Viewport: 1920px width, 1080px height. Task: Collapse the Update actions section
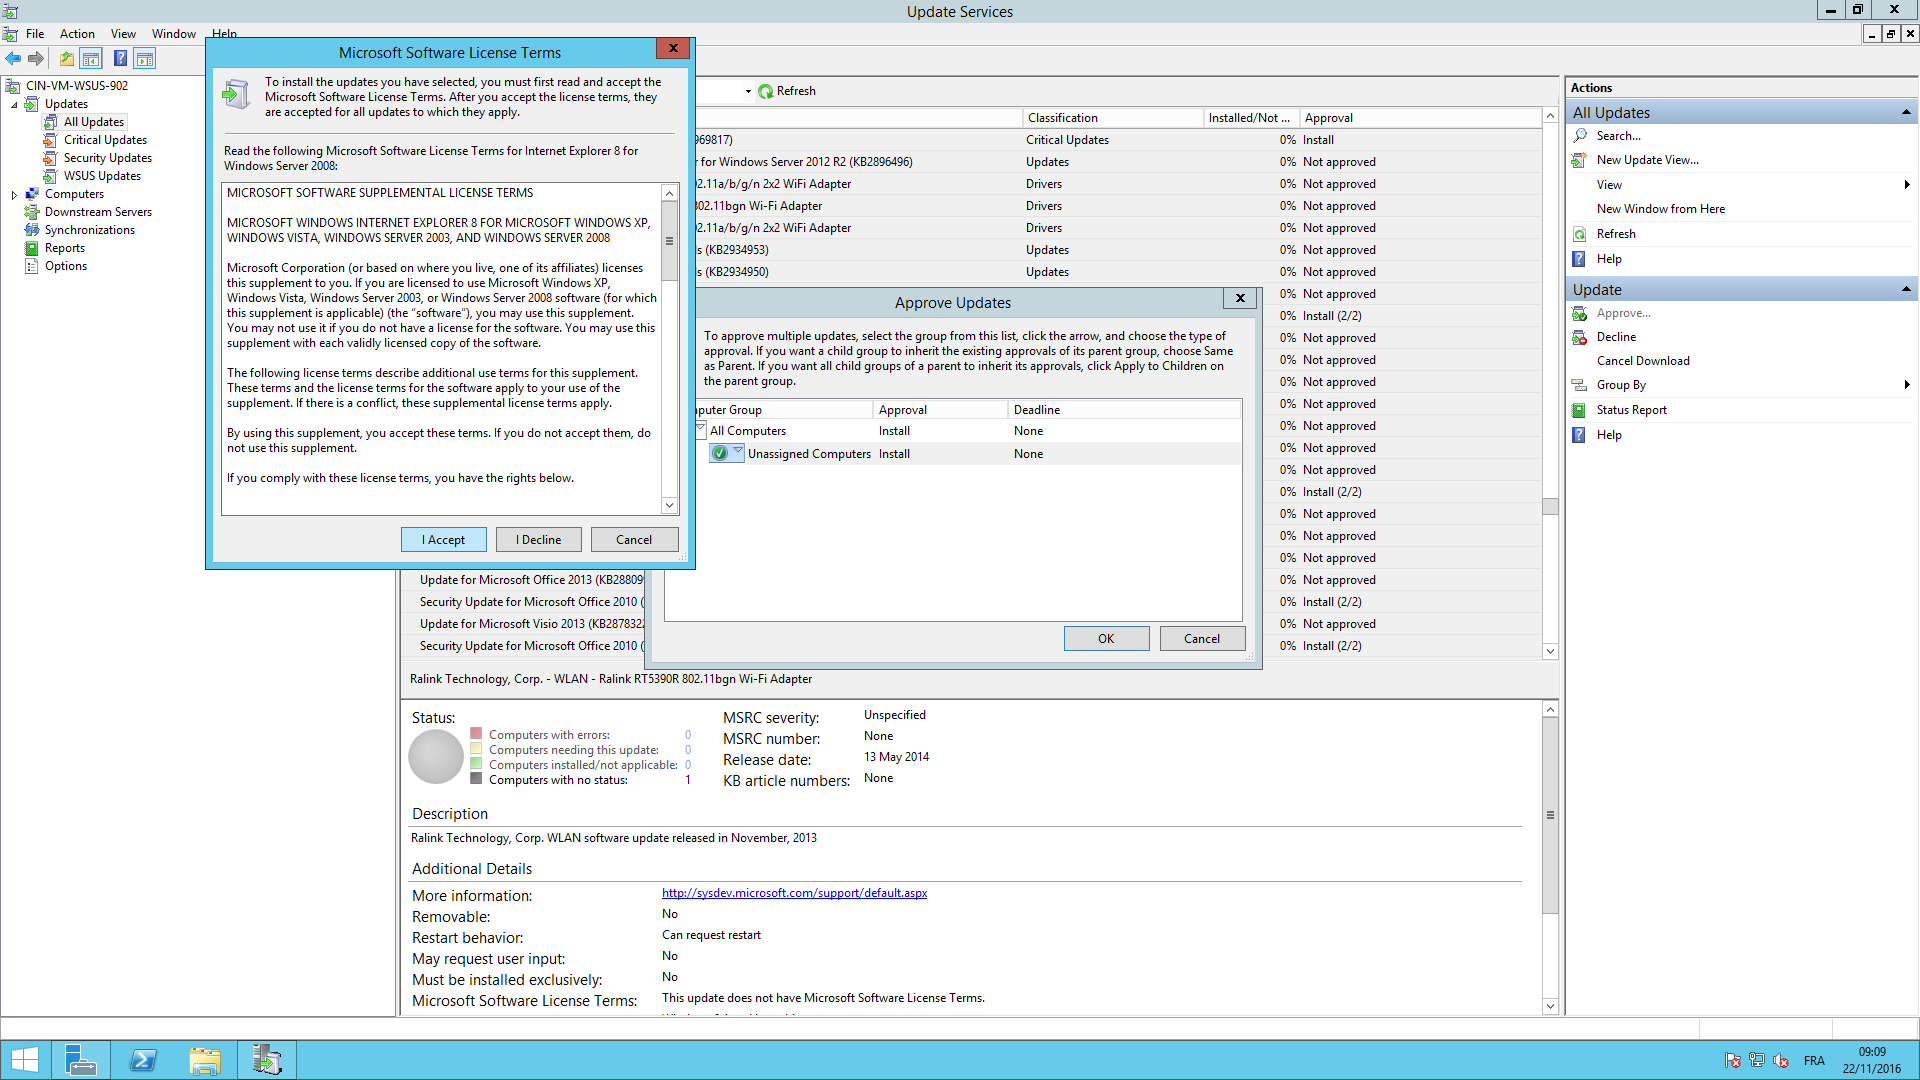tap(1906, 289)
